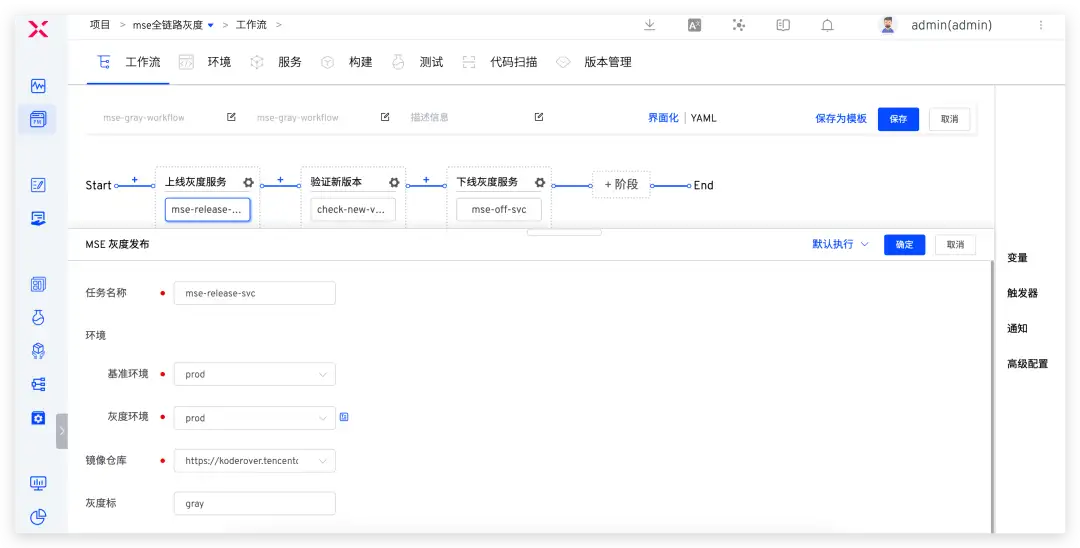The image size is (1080, 548).
Task: Open settings gear for 验证新版本 stage
Action: tap(394, 182)
